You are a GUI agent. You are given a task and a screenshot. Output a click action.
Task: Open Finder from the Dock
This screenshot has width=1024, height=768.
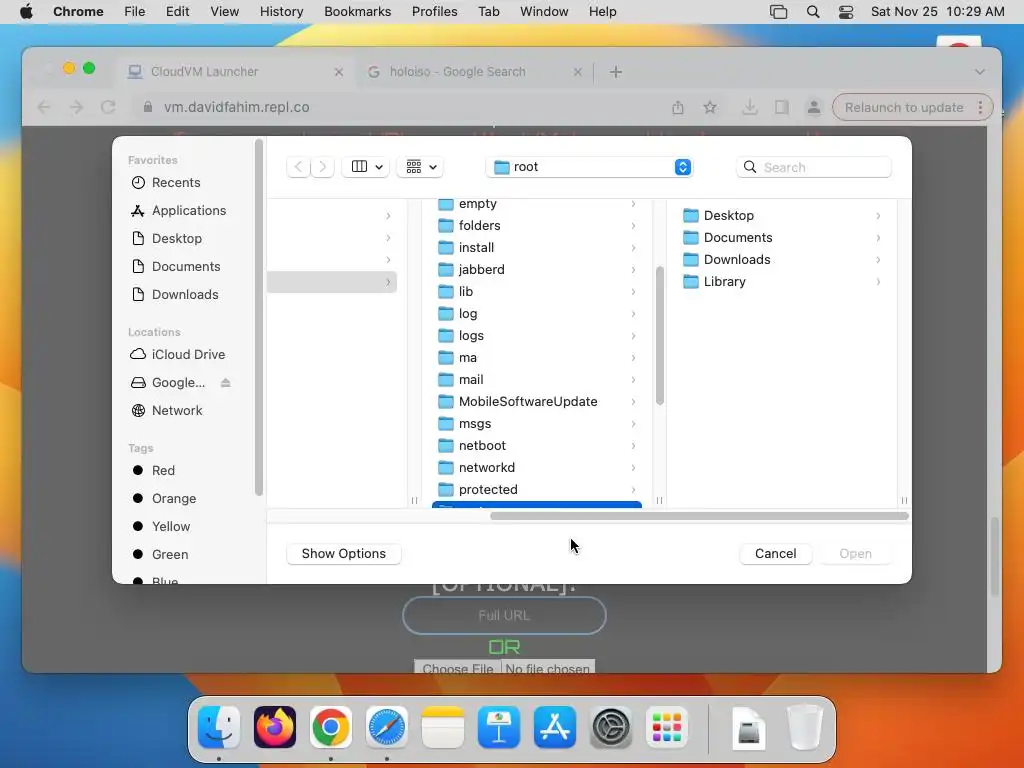[x=219, y=727]
